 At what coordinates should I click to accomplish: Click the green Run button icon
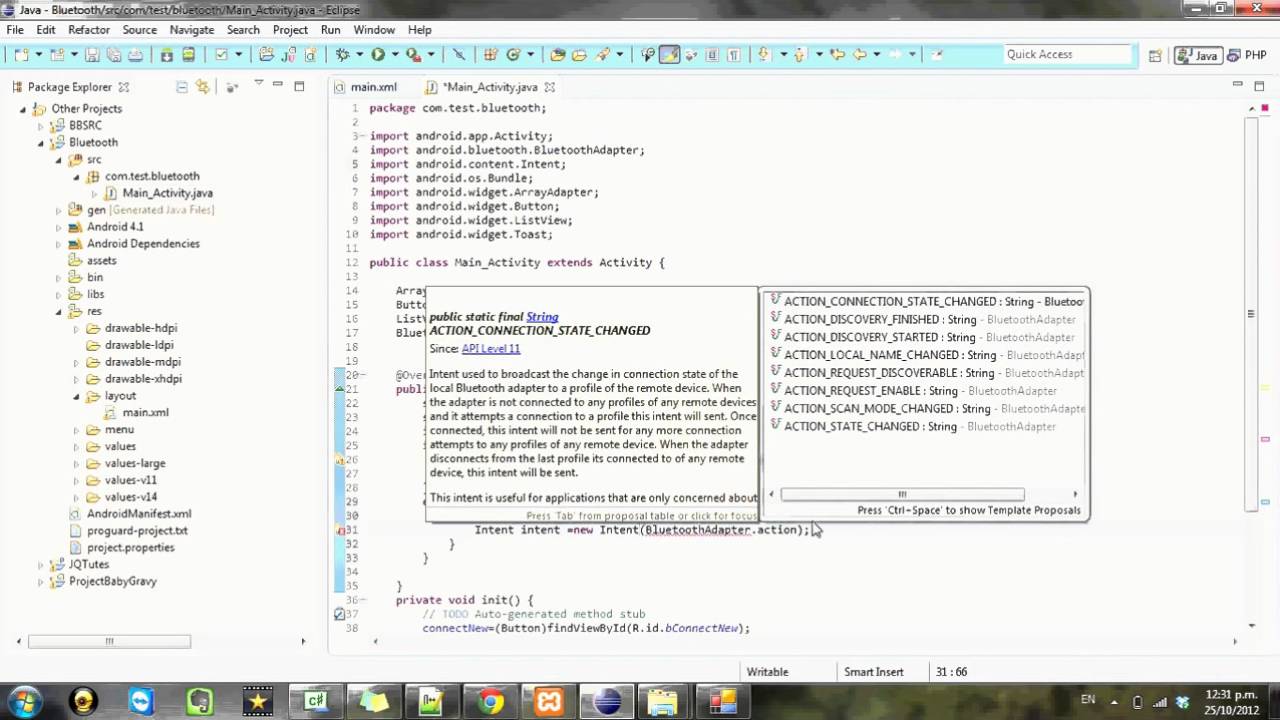pos(378,55)
